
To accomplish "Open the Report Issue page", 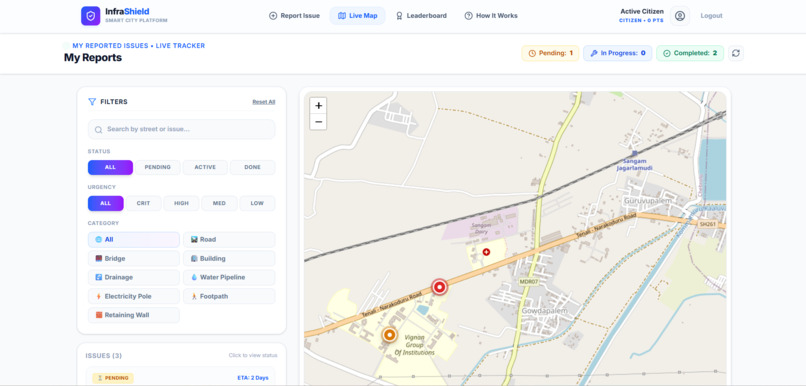I will coord(295,16).
